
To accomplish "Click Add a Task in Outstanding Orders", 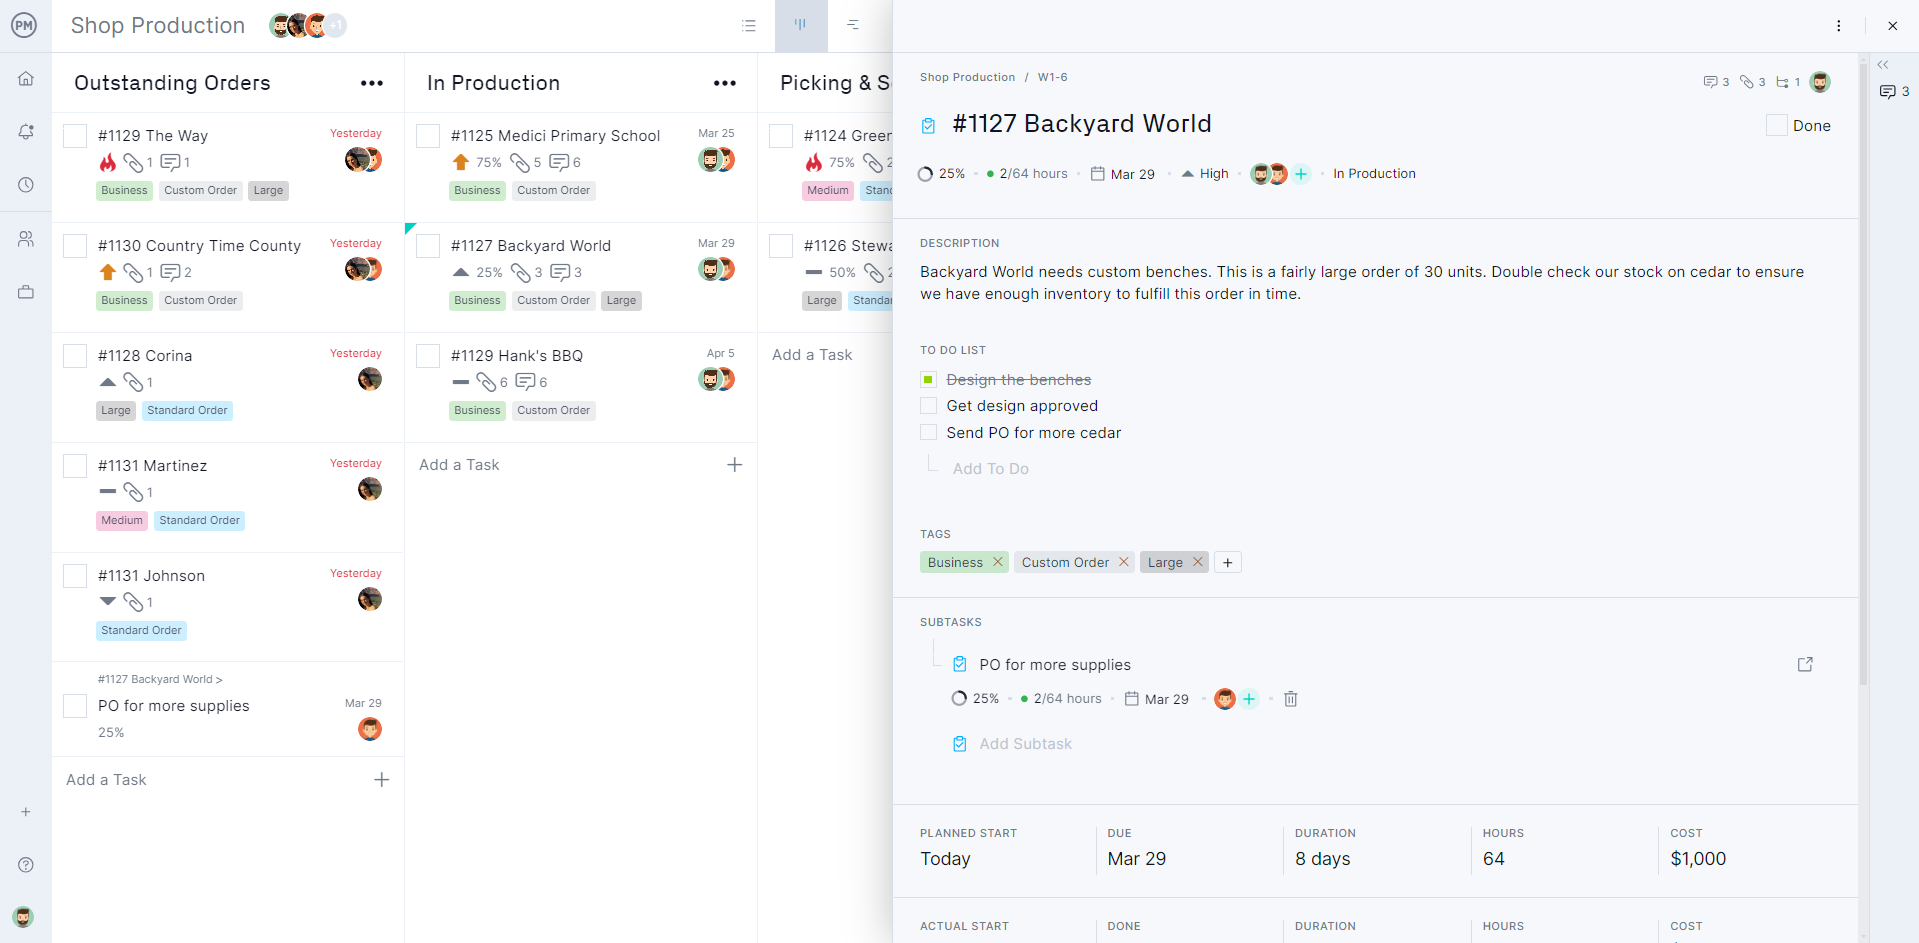I will point(106,780).
